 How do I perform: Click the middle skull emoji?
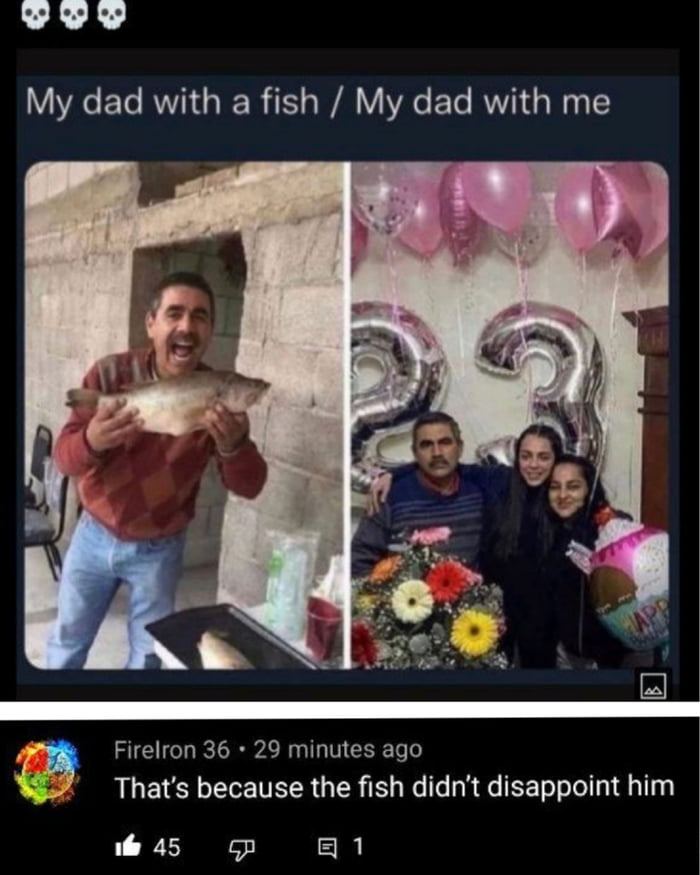pos(75,16)
